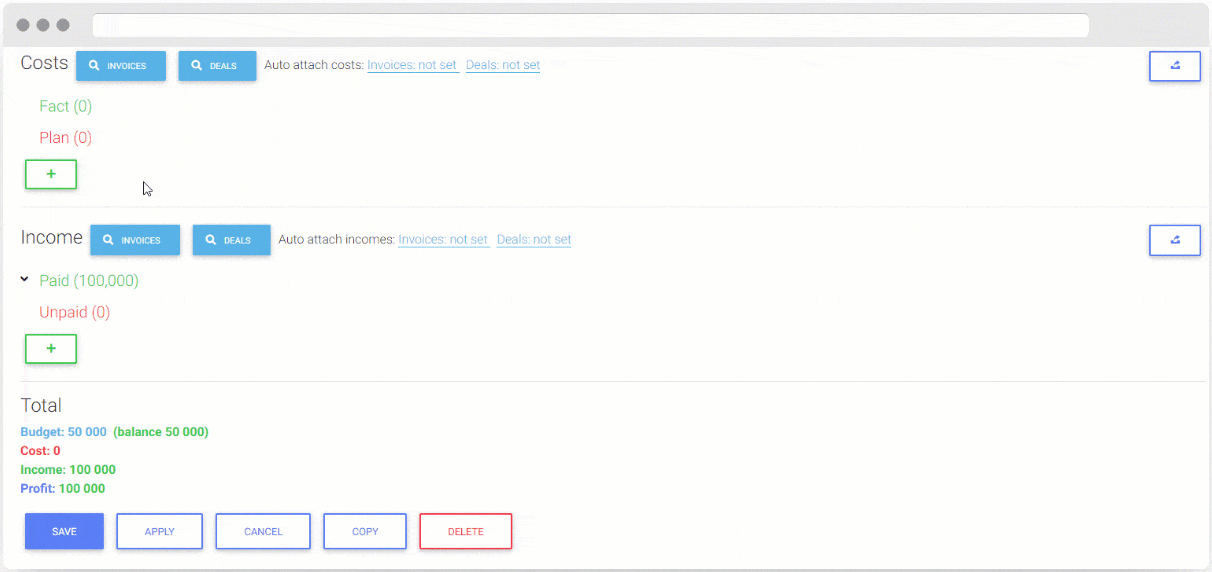The height and width of the screenshot is (572, 1212).
Task: Click the Delete button
Action: click(466, 531)
